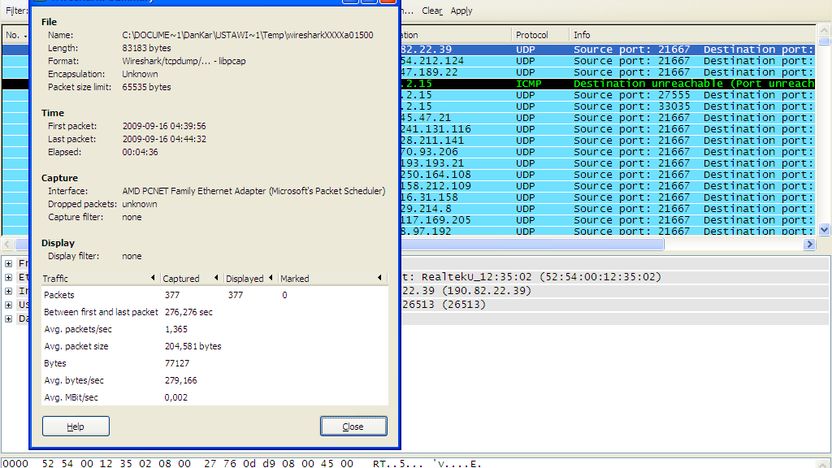Open Help from the Summary dialog
Image resolution: width=832 pixels, height=468 pixels.
point(76,426)
